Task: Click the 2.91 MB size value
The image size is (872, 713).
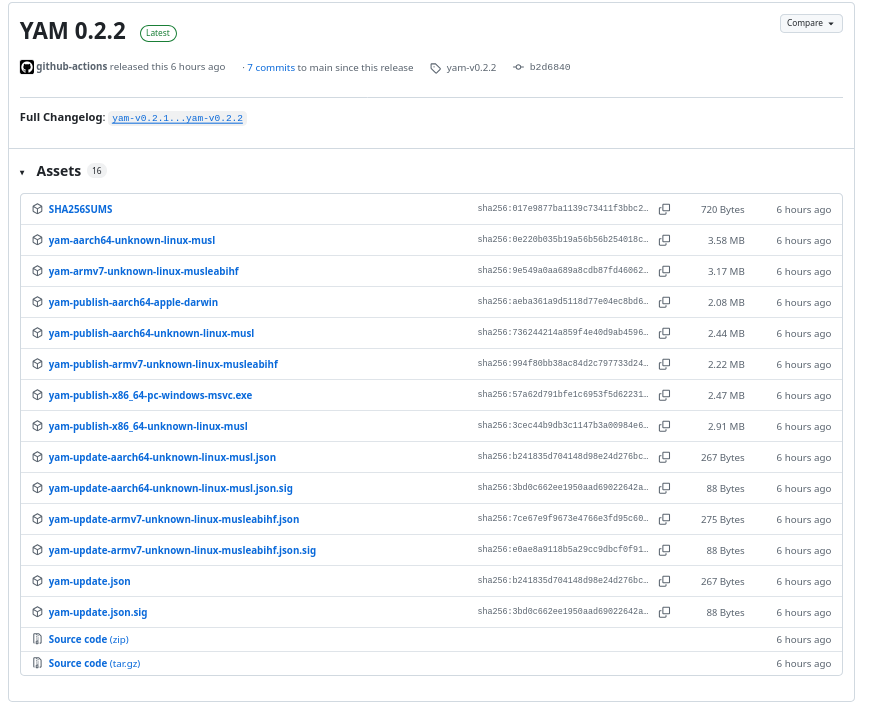Action: click(726, 427)
